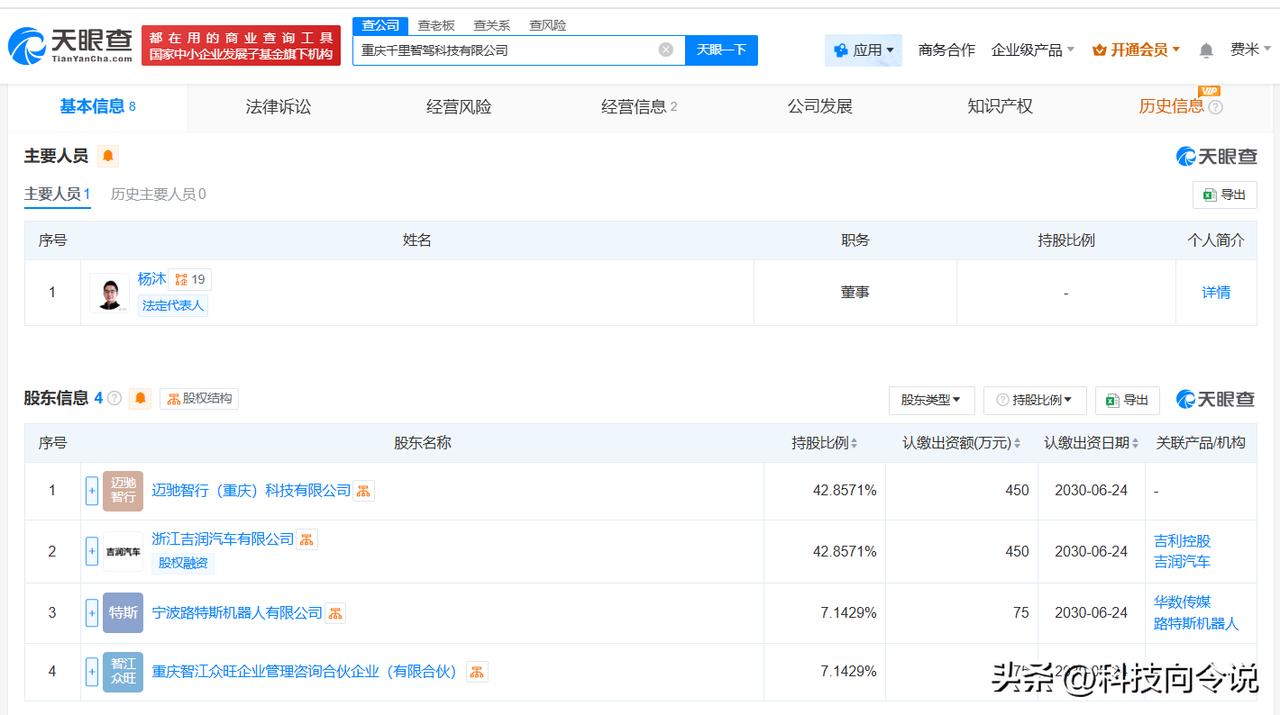Open the help icon next to 股东信息 count
1280x715 pixels.
pos(114,398)
